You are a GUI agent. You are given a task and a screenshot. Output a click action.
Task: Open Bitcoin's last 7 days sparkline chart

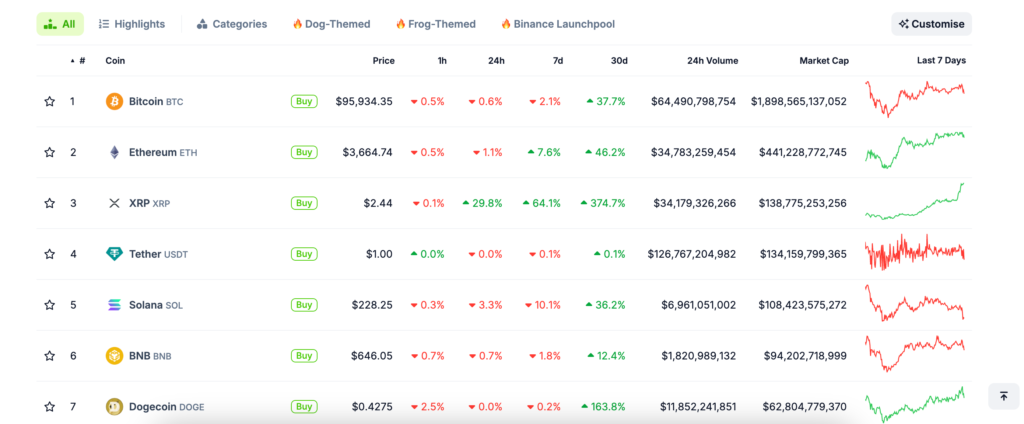coord(915,101)
